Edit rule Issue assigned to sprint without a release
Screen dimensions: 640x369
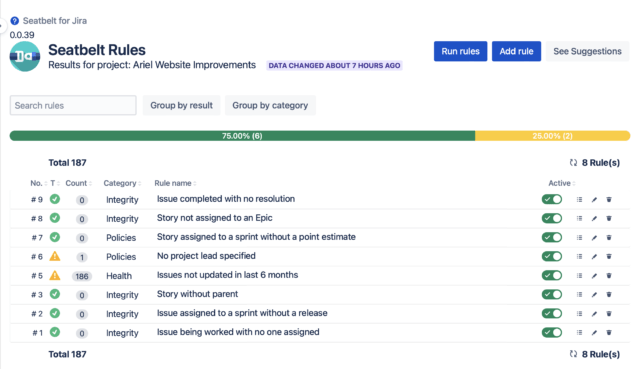594,313
